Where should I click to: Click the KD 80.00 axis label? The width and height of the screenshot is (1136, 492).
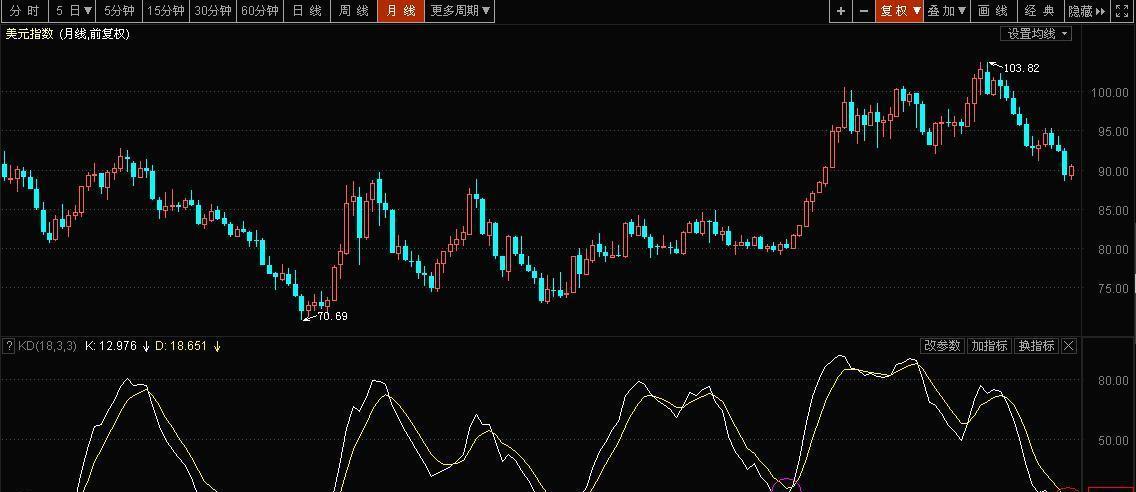point(1112,380)
